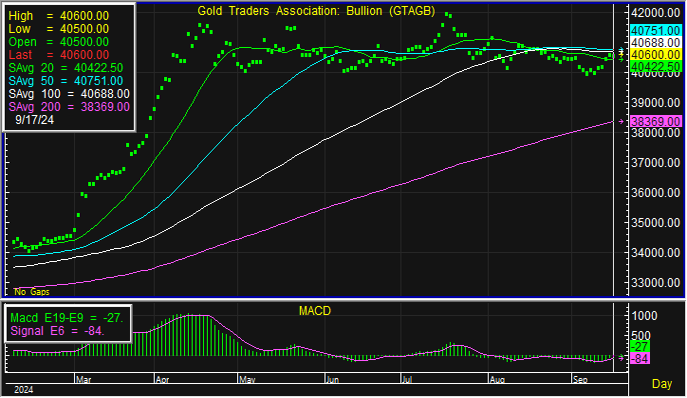Click the magenta 38369.00 price axis tag
687x398 pixels.
655,121
